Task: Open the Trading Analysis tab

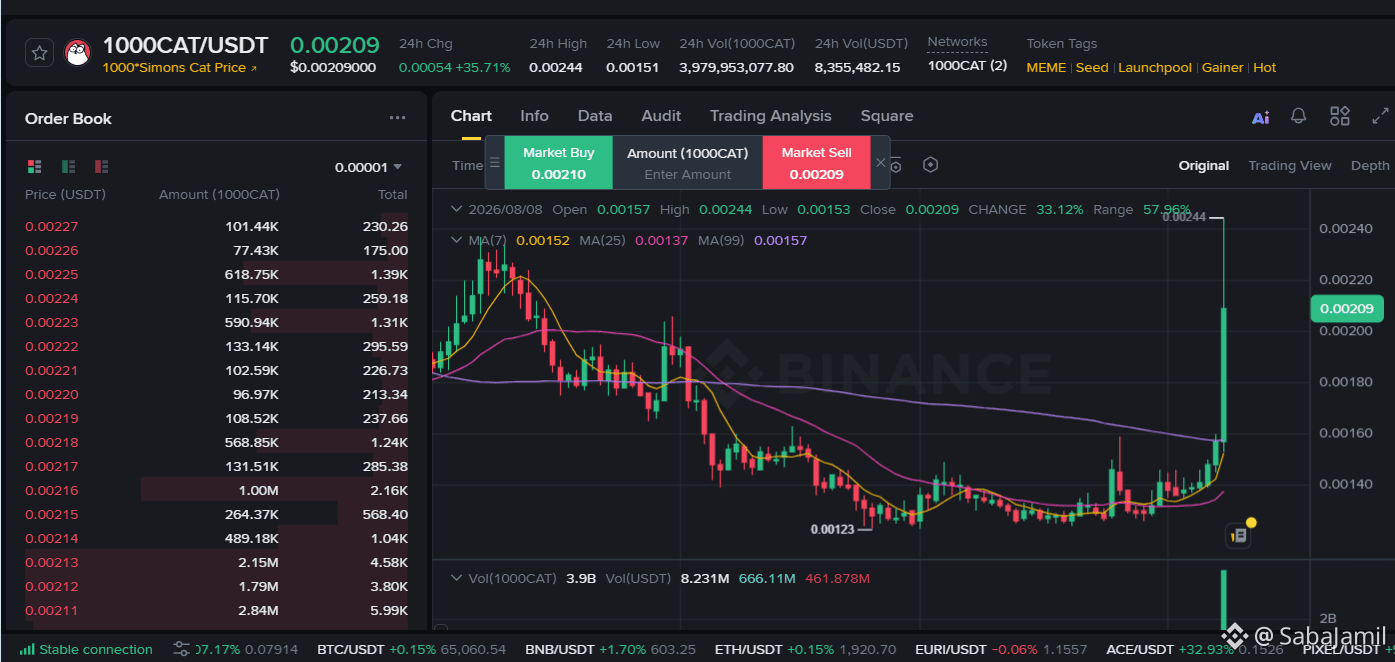Action: click(770, 116)
